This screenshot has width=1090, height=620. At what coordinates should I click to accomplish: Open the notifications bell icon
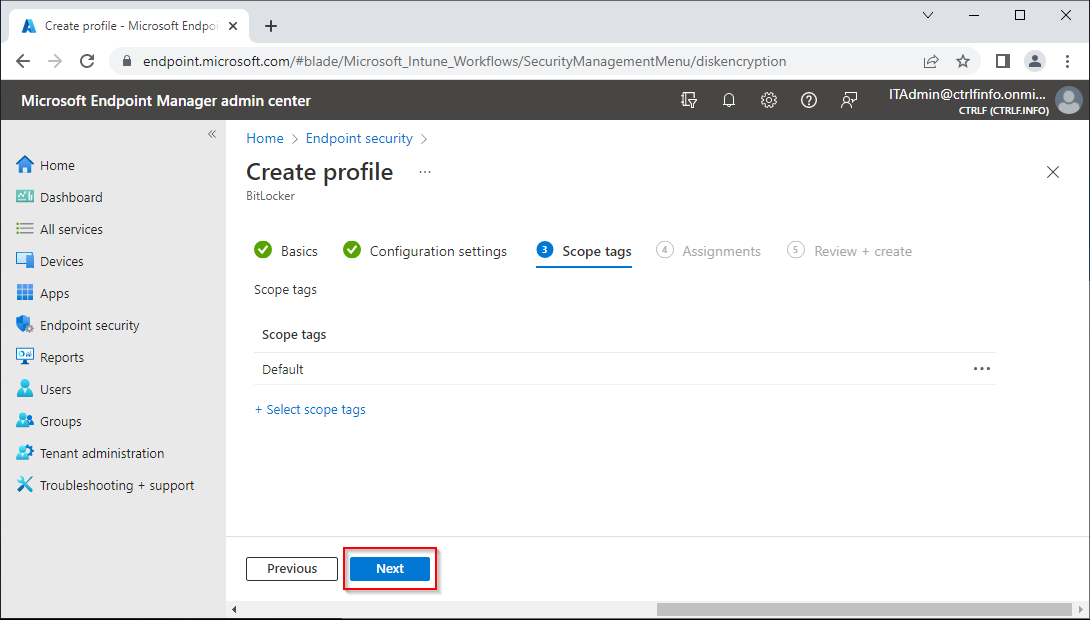729,100
